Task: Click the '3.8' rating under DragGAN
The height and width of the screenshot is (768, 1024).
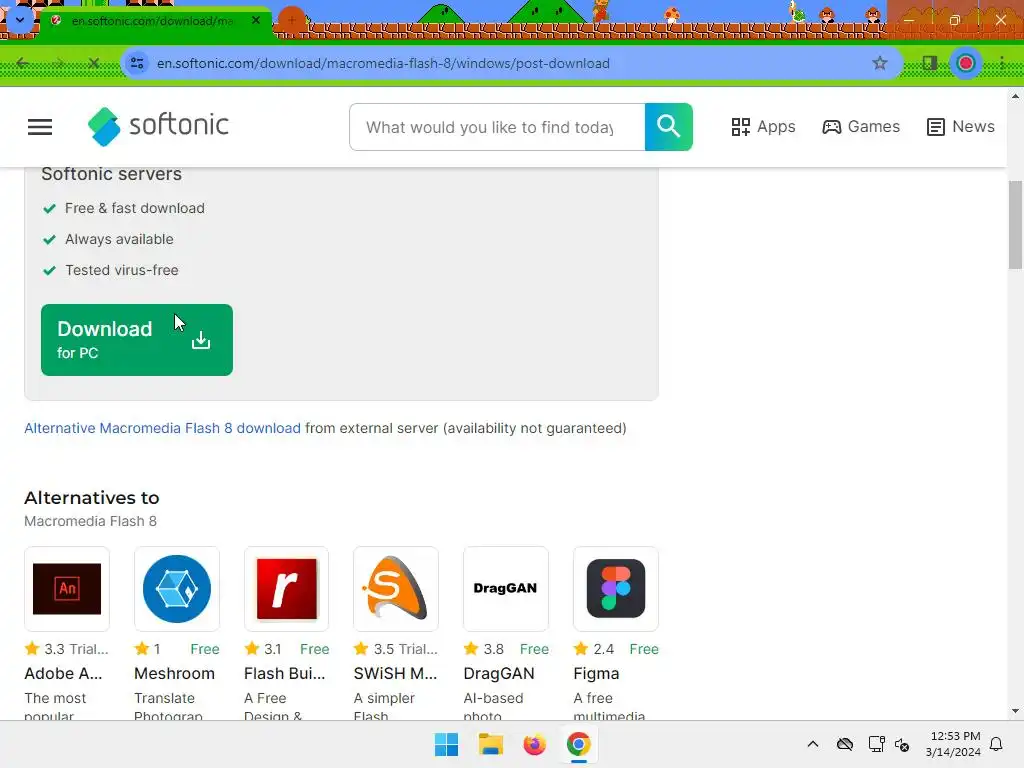Action: [x=493, y=649]
